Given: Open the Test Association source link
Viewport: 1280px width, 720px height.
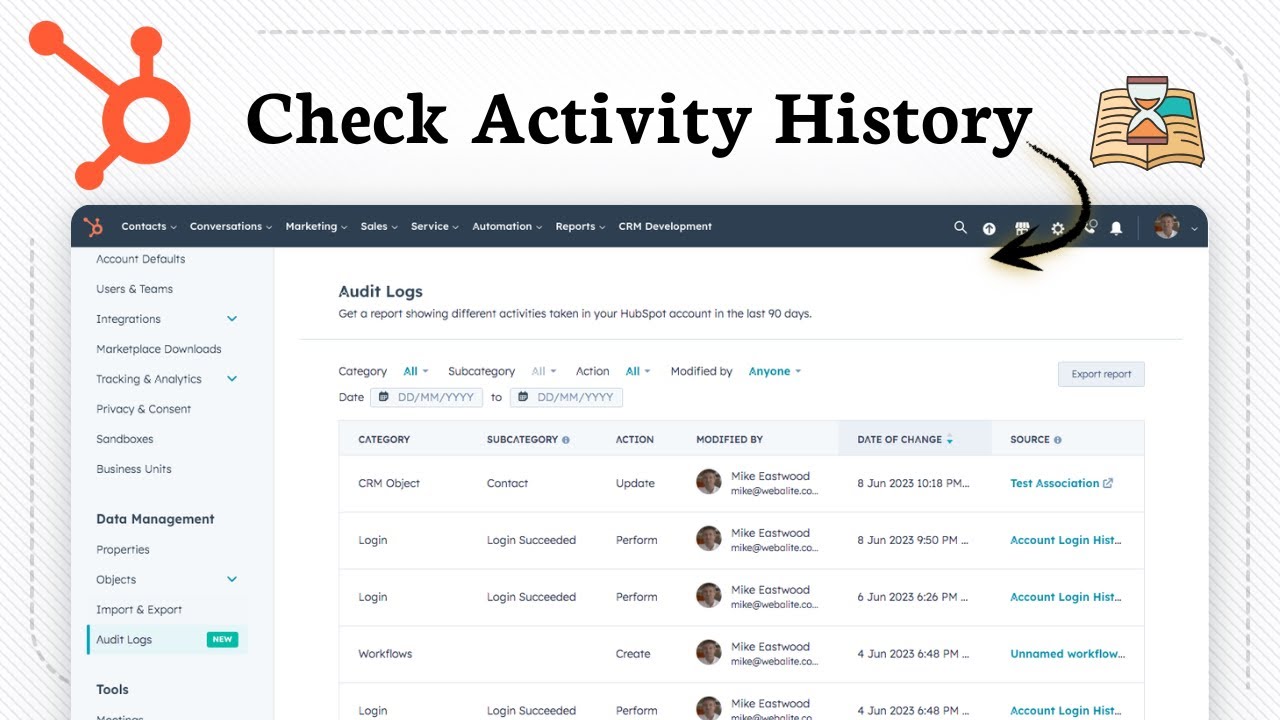Looking at the screenshot, I should pyautogui.click(x=1054, y=483).
